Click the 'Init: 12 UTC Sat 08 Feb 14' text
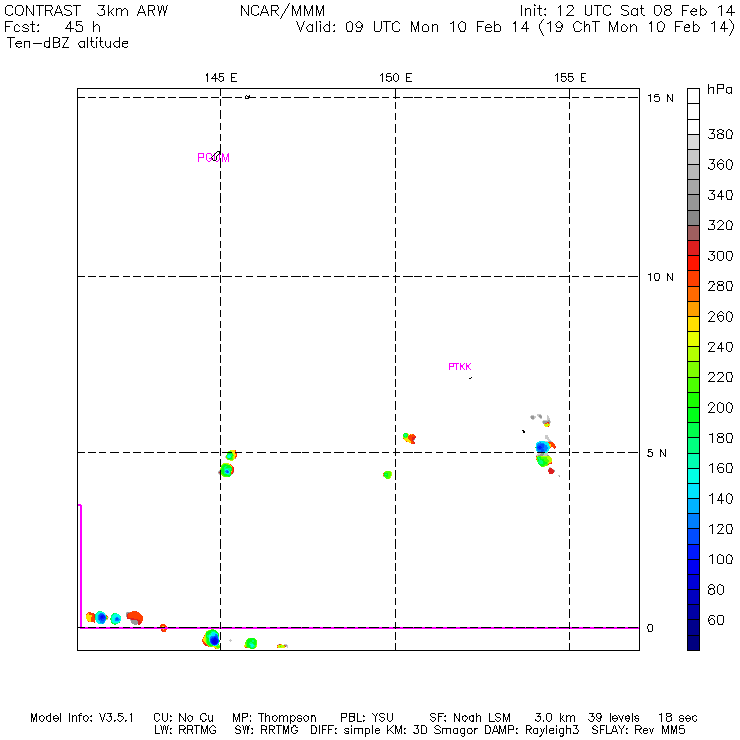 pos(627,11)
